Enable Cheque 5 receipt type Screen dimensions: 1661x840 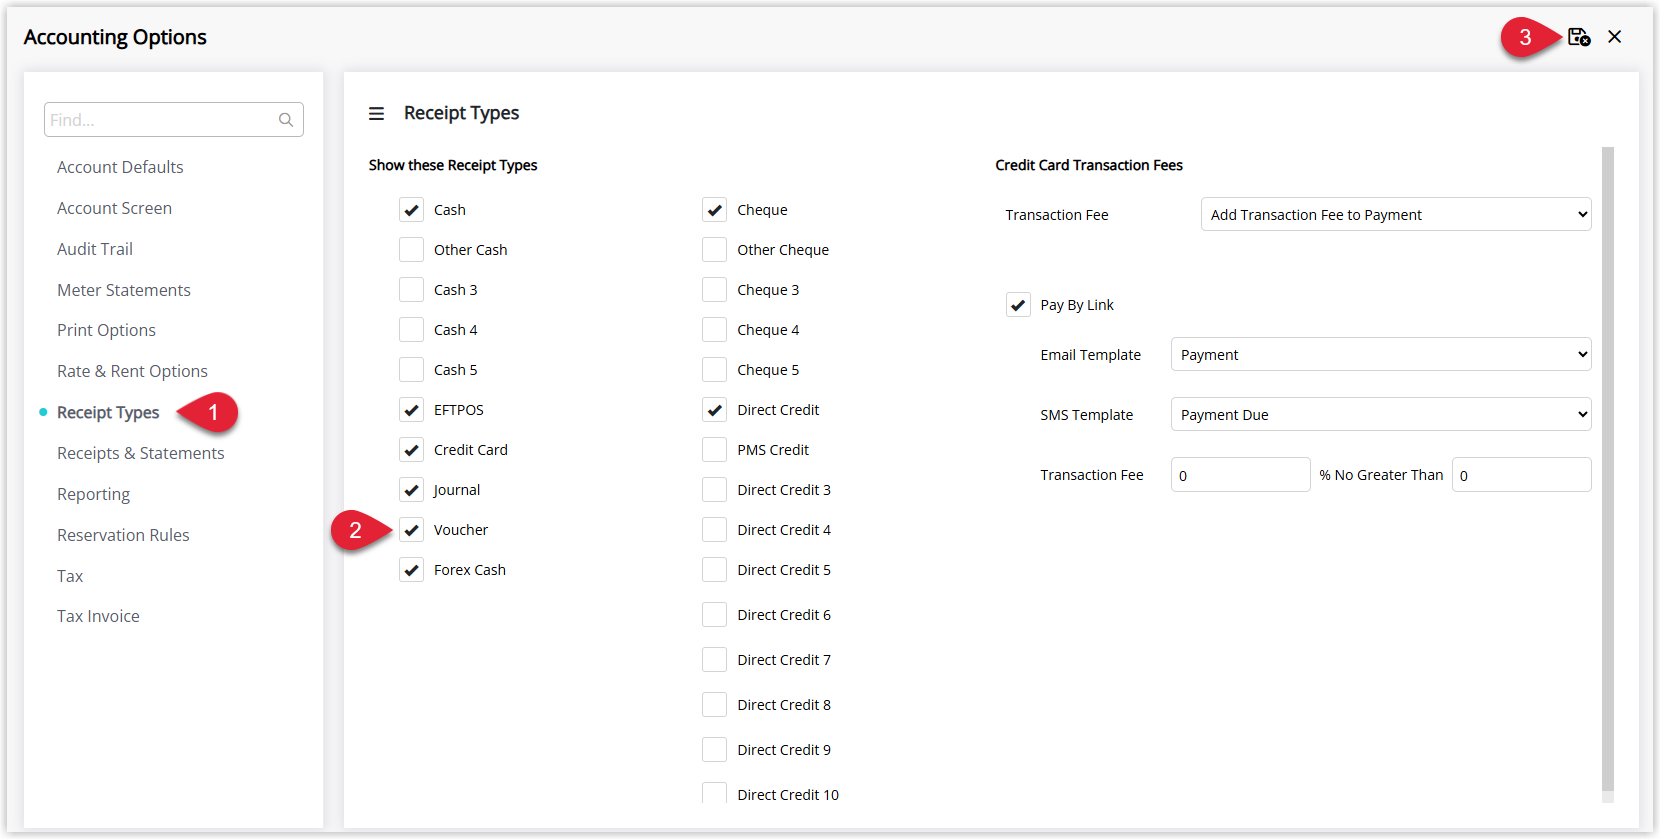point(714,370)
